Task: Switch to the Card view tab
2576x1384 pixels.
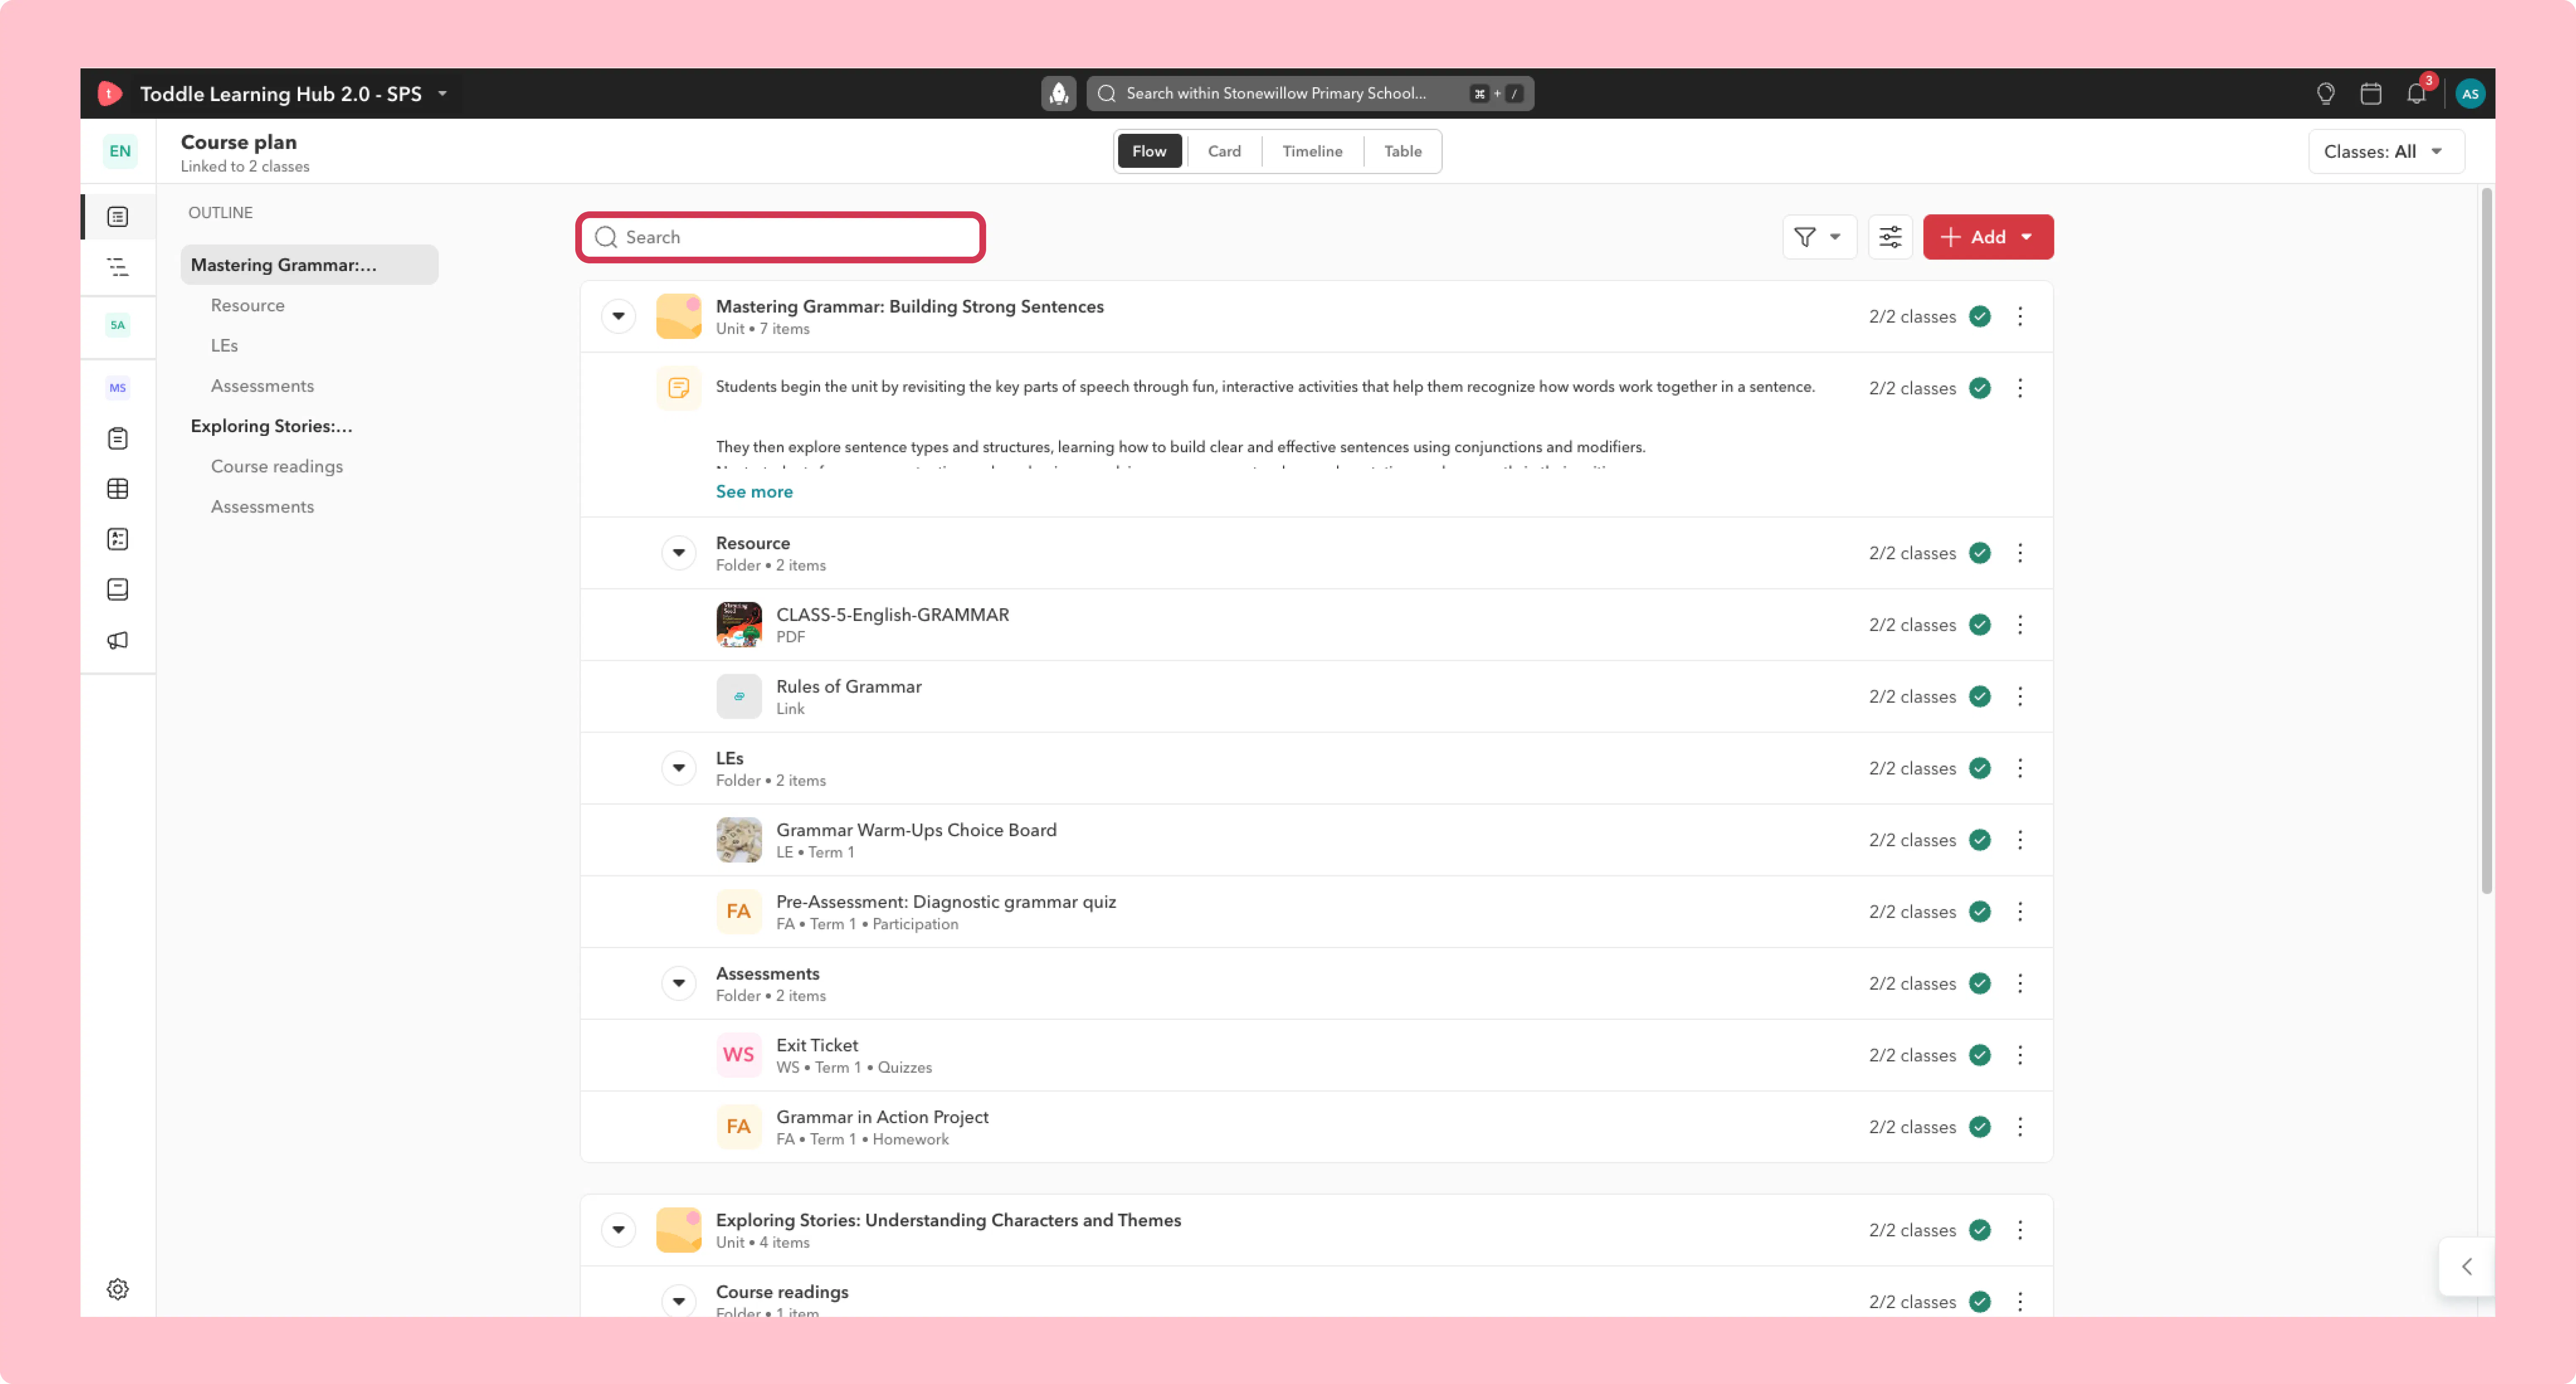Action: pos(1224,151)
